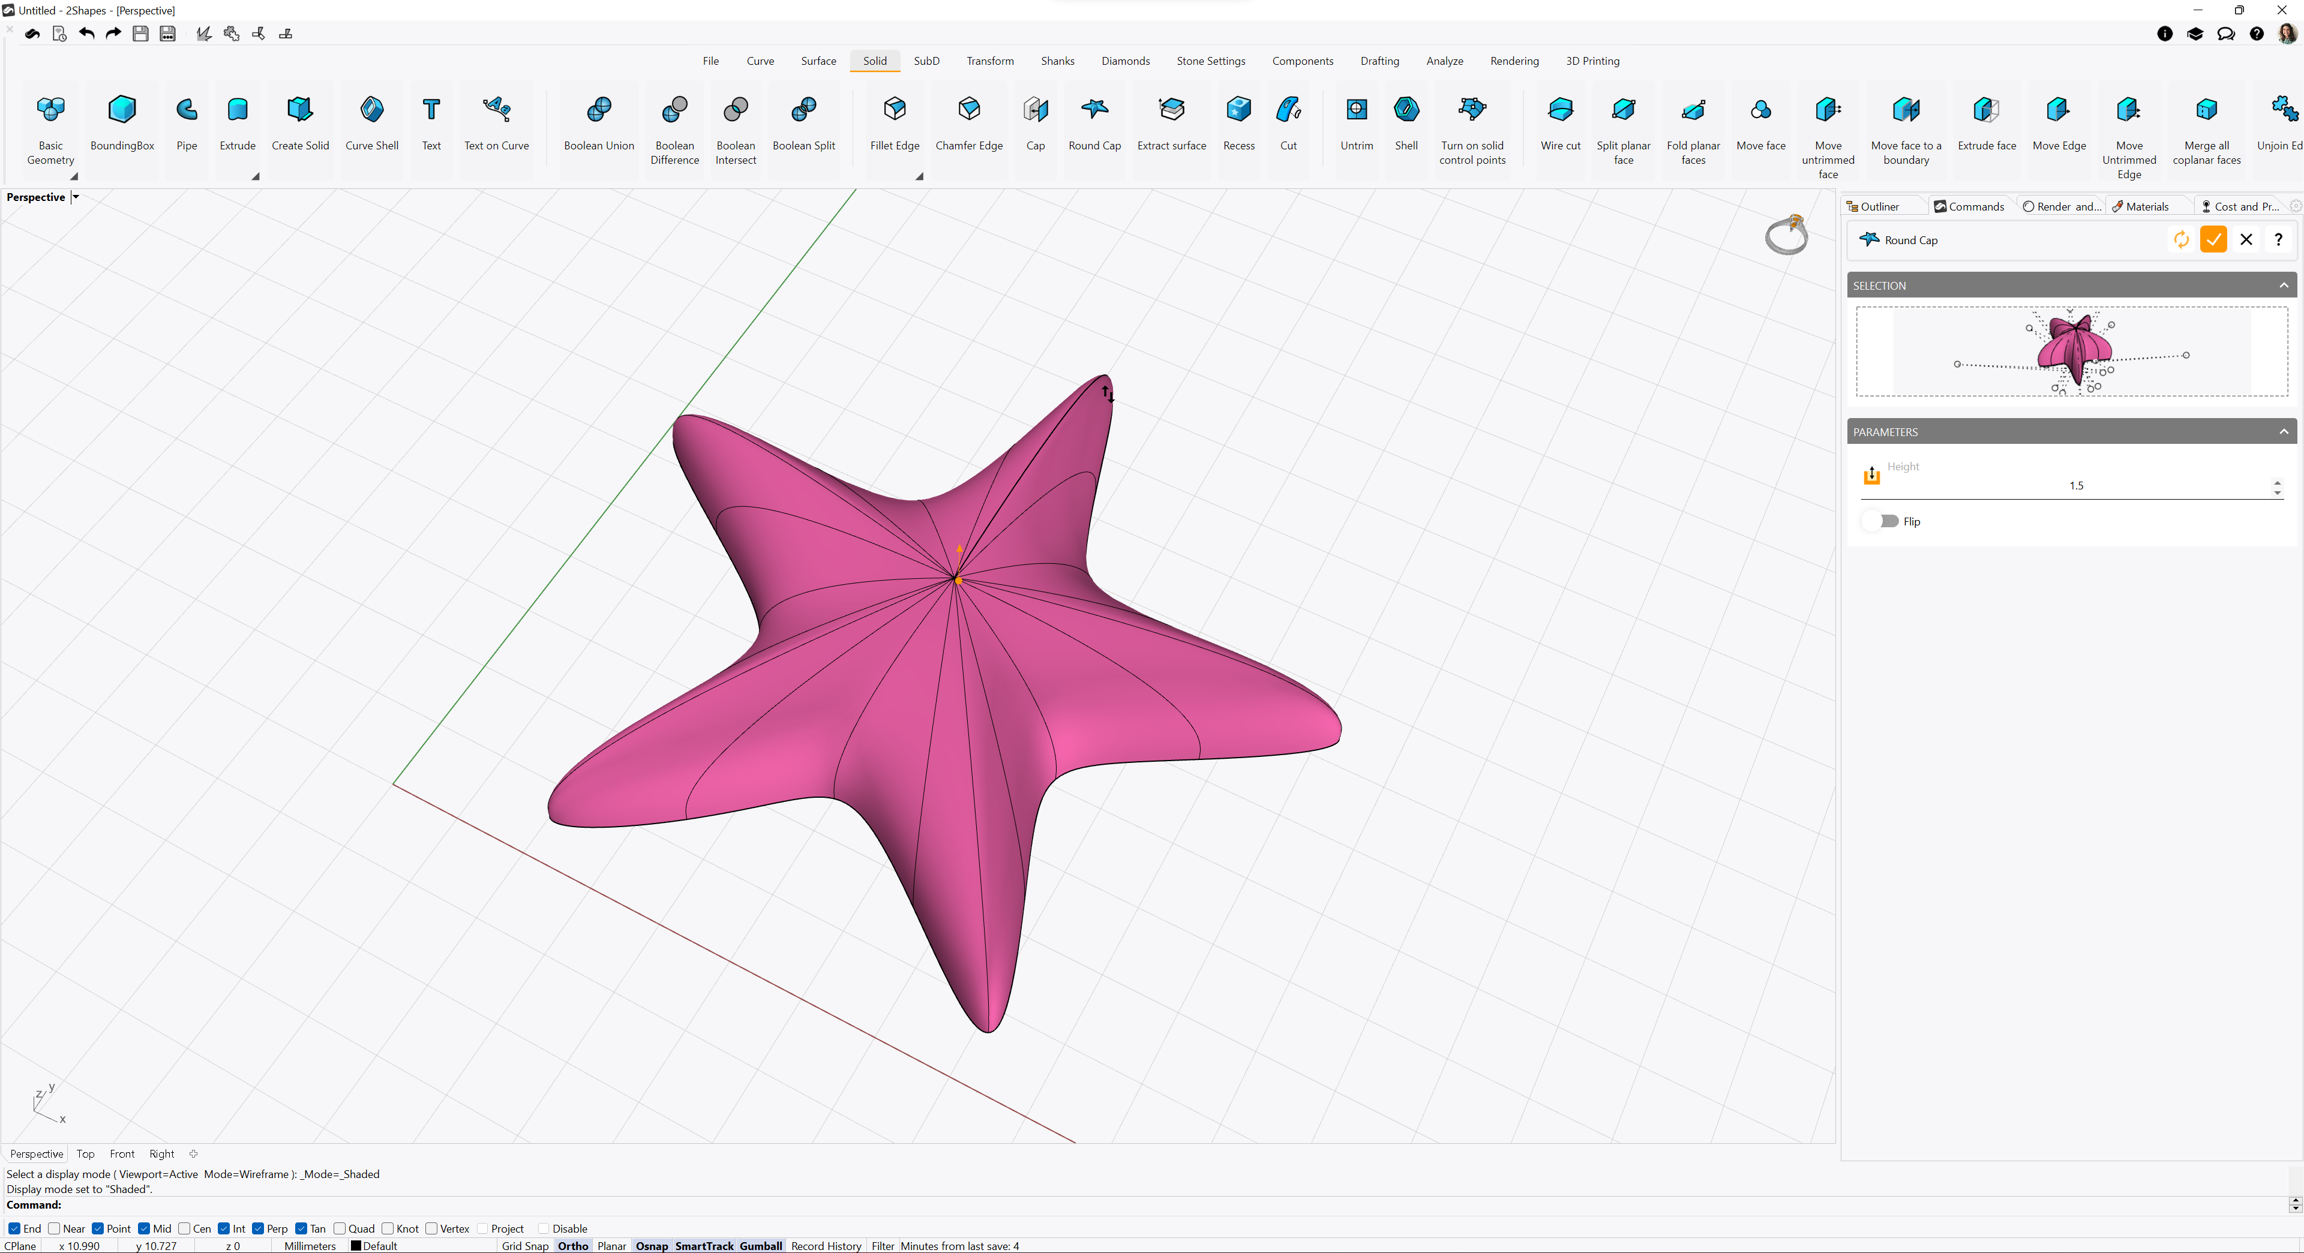Enable the Near osnap checkbox
The width and height of the screenshot is (2304, 1253).
click(54, 1229)
